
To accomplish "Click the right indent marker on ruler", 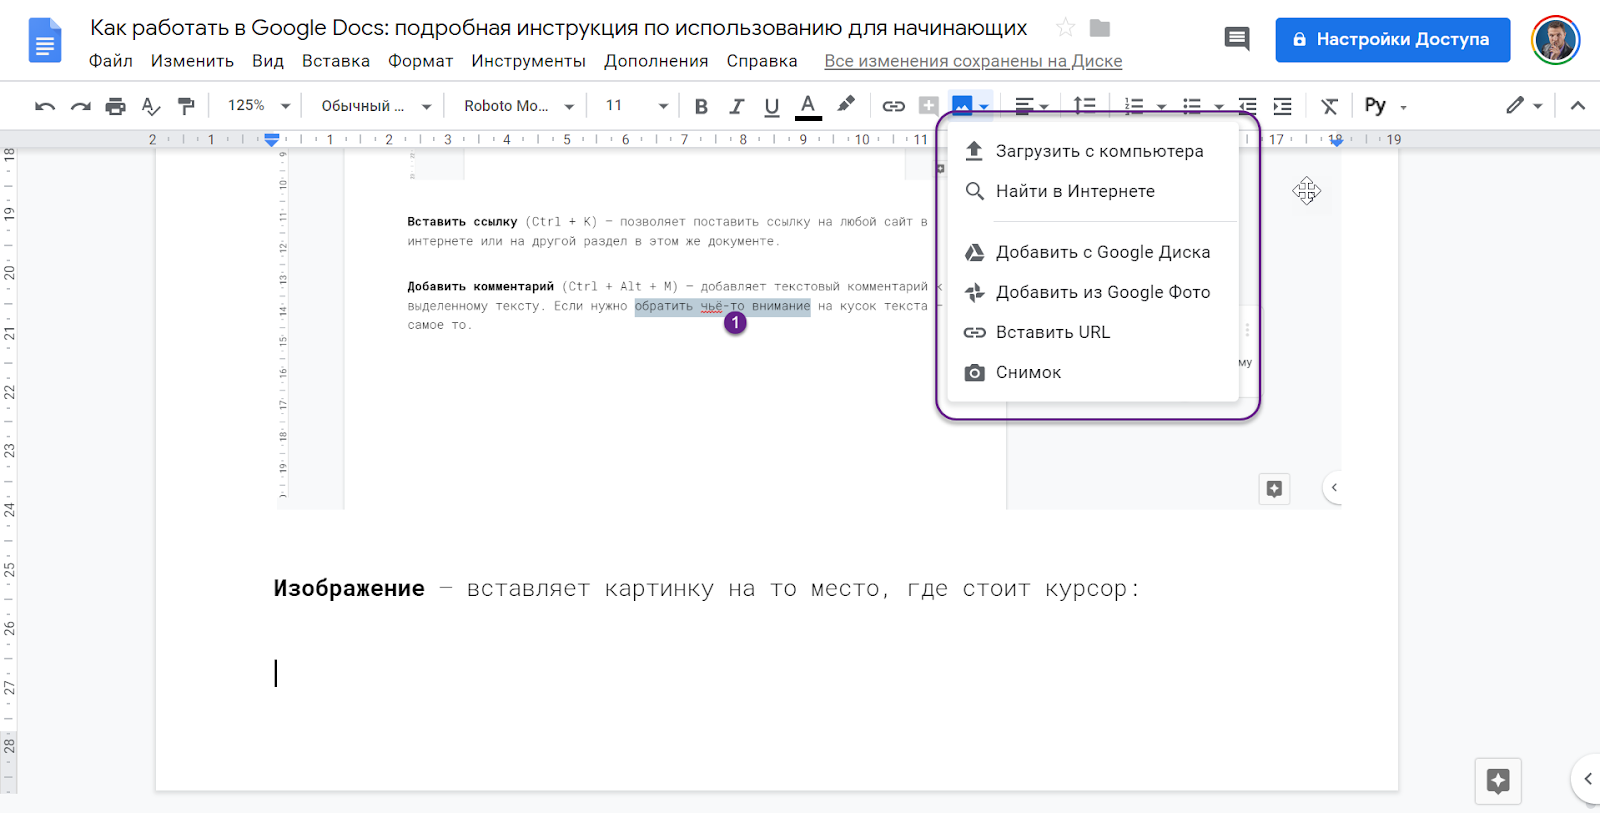I will pos(1336,141).
